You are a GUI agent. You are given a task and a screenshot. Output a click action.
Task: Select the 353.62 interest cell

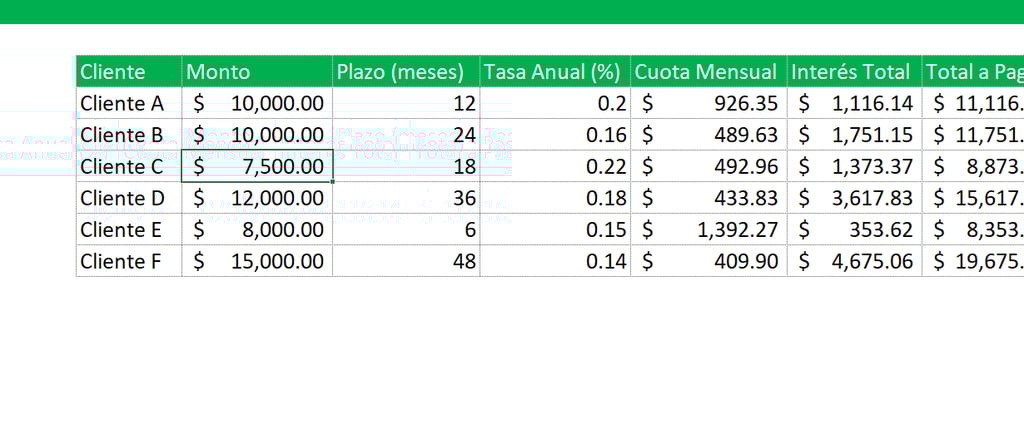pyautogui.click(x=854, y=230)
